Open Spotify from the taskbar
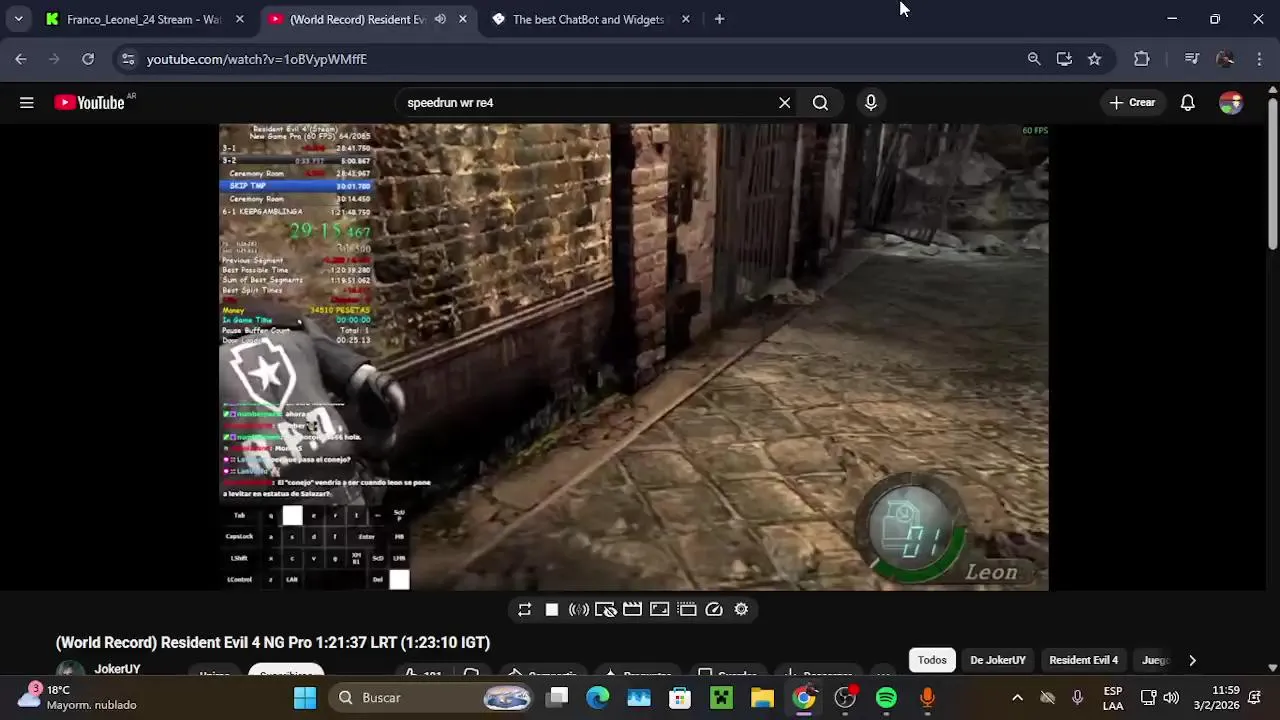This screenshot has height=720, width=1280. [x=886, y=697]
